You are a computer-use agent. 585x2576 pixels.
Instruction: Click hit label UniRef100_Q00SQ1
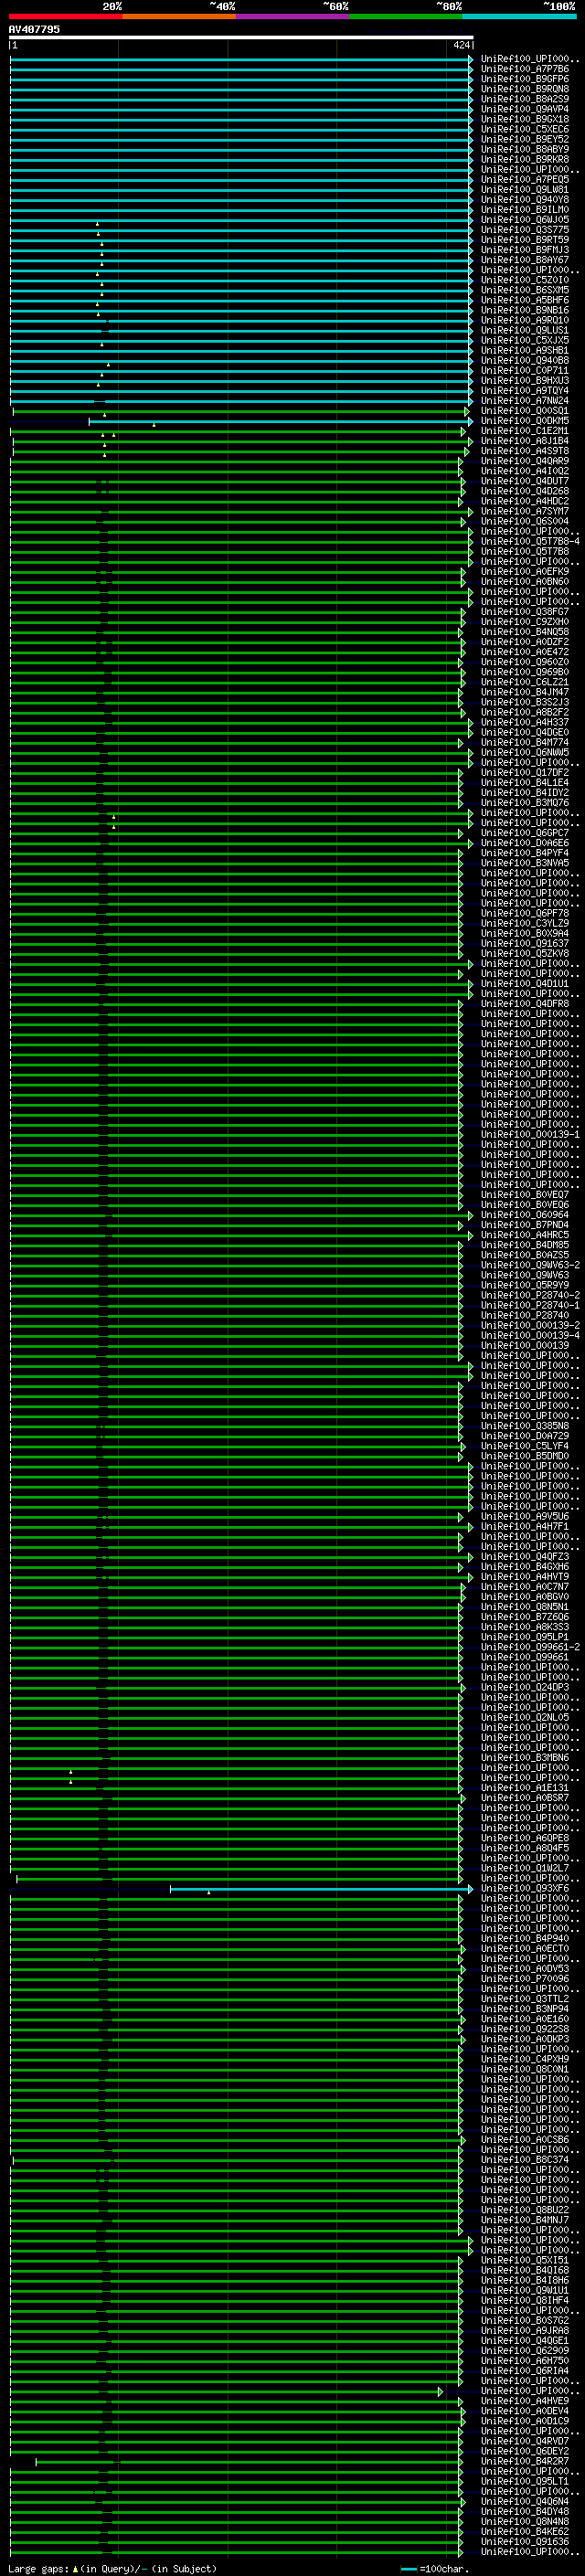[x=525, y=410]
